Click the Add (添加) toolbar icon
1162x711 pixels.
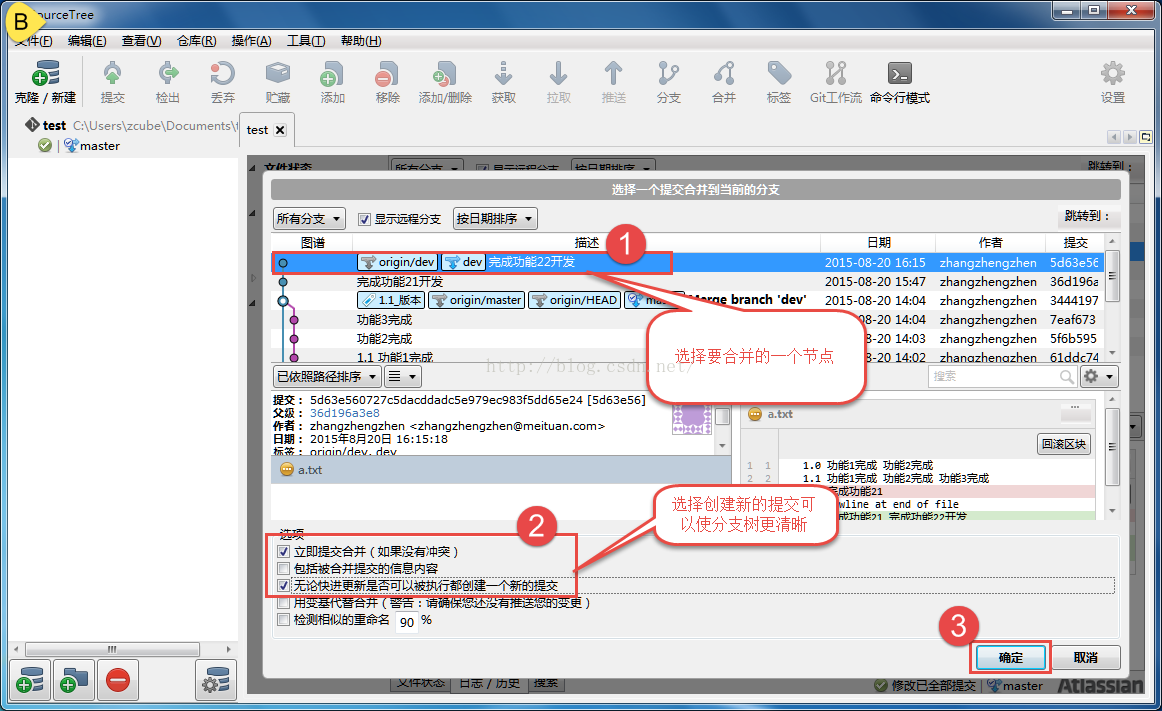point(333,82)
